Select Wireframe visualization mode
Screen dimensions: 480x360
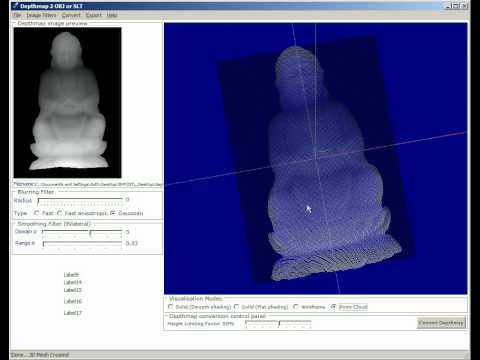point(296,307)
